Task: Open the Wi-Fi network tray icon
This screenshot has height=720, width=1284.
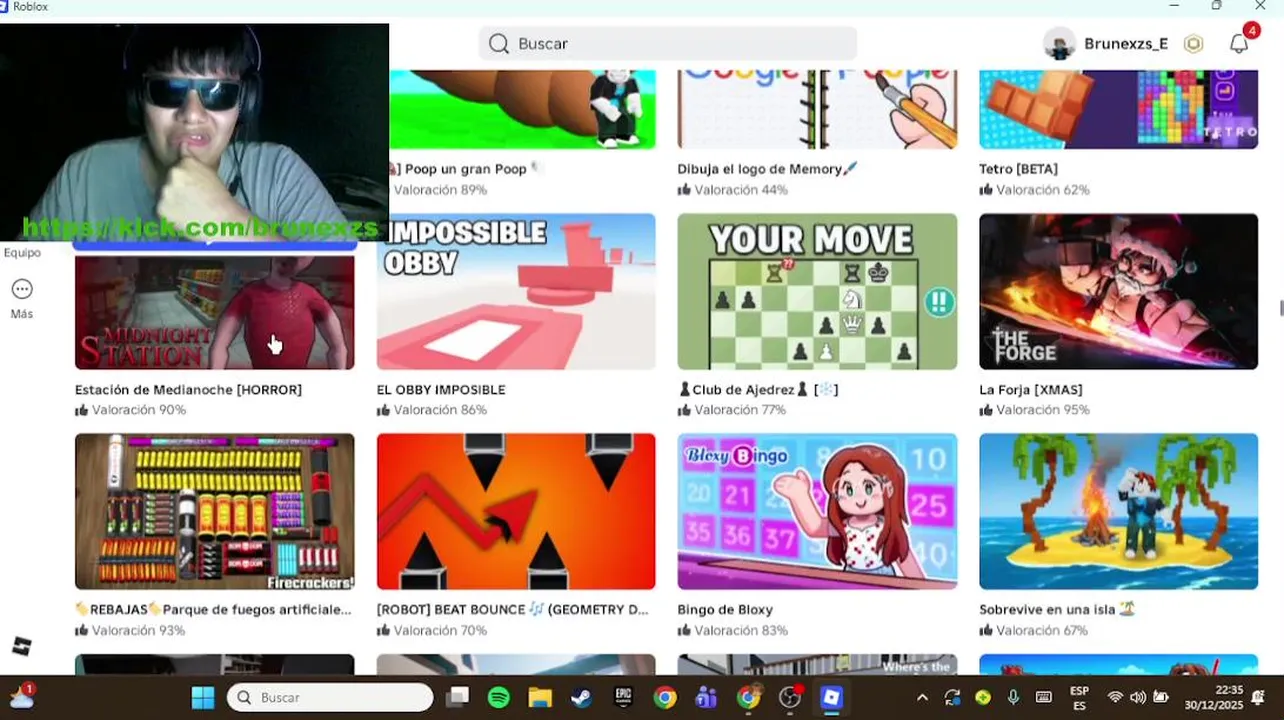Action: 1115,697
